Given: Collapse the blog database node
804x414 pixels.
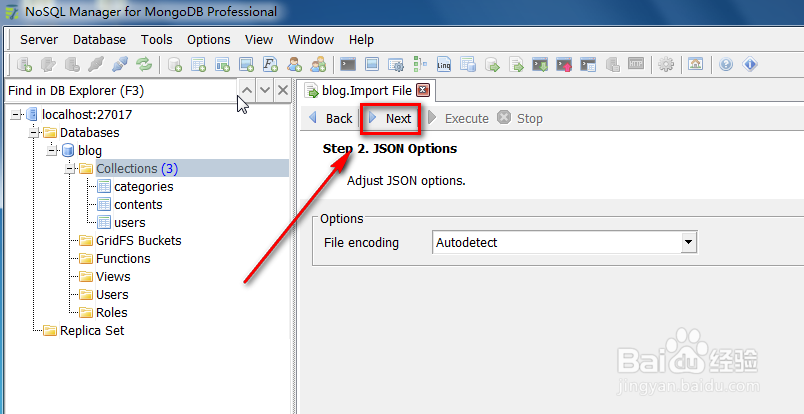Looking at the screenshot, I should [52, 150].
